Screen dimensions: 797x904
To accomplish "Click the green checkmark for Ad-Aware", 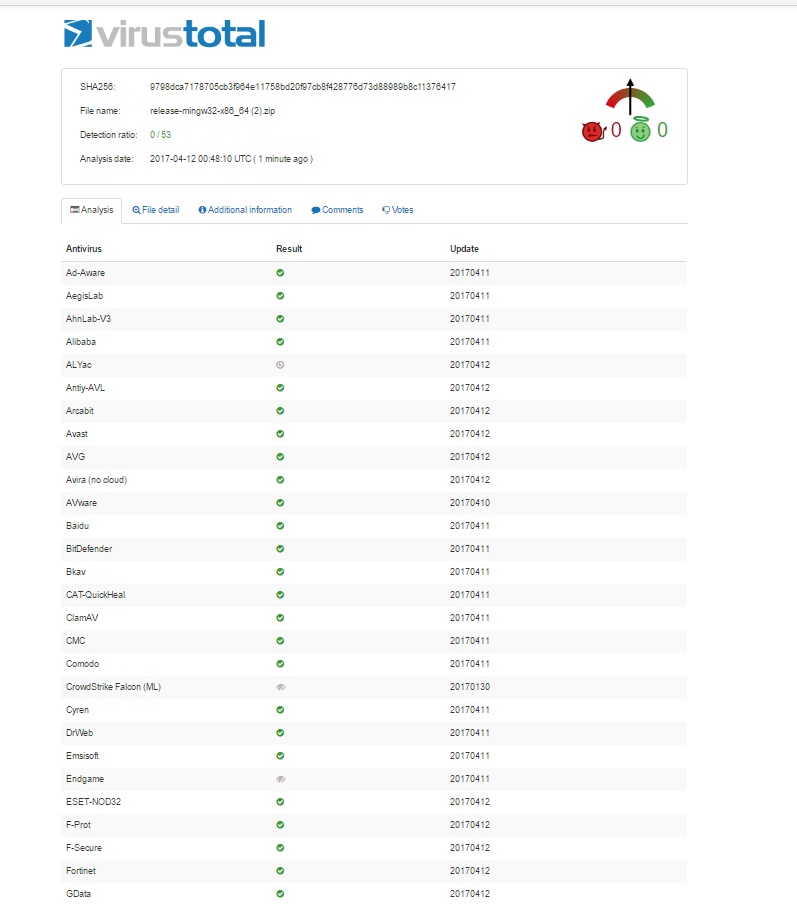I will click(280, 273).
